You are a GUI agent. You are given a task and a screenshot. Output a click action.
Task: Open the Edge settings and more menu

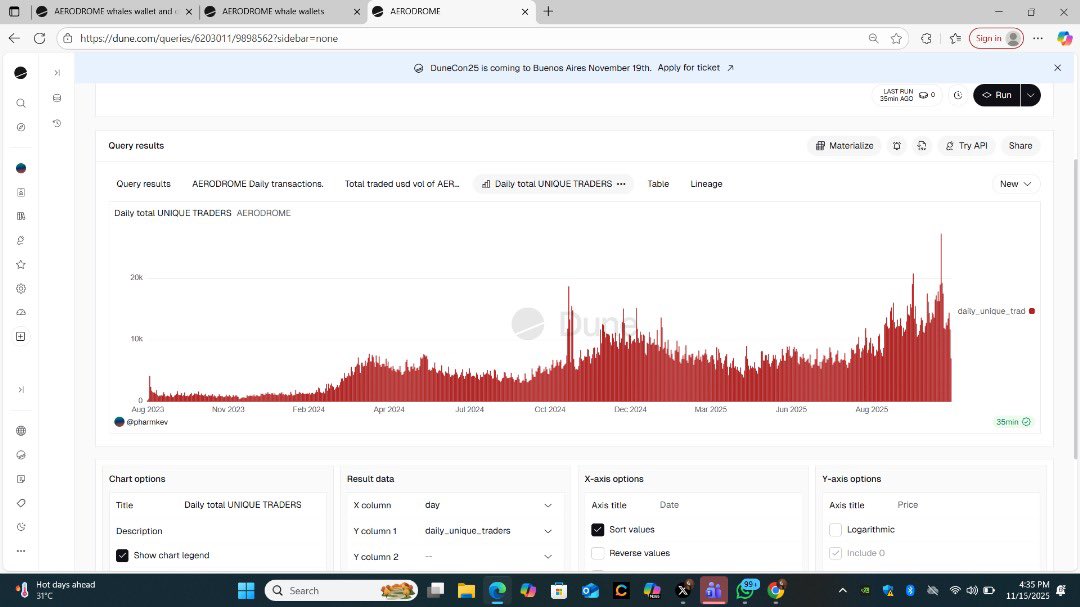click(x=1038, y=39)
